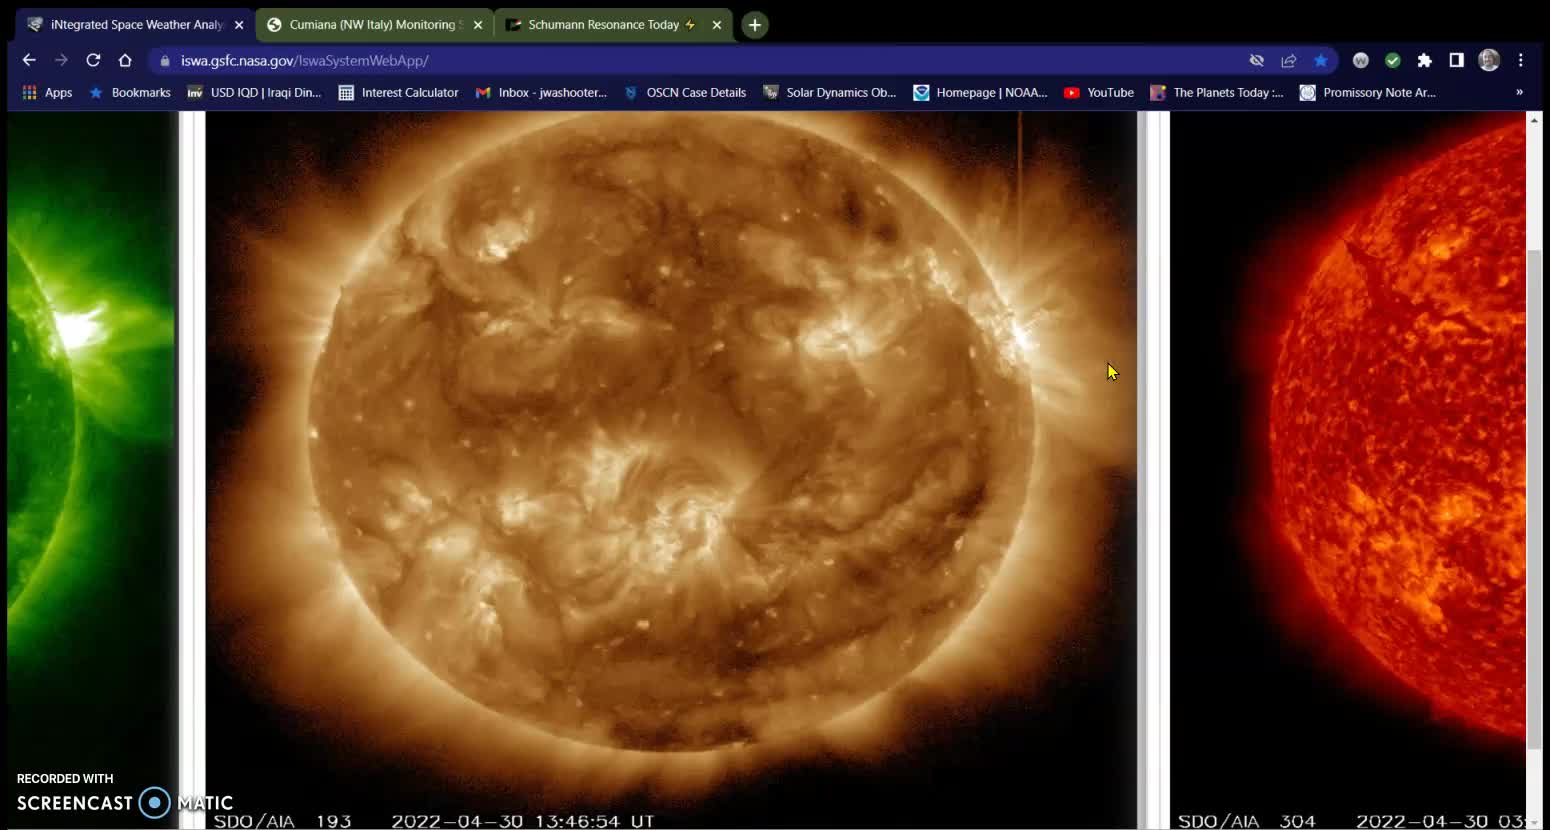
Task: Open the Interest Calculator bookmark
Action: point(398,93)
